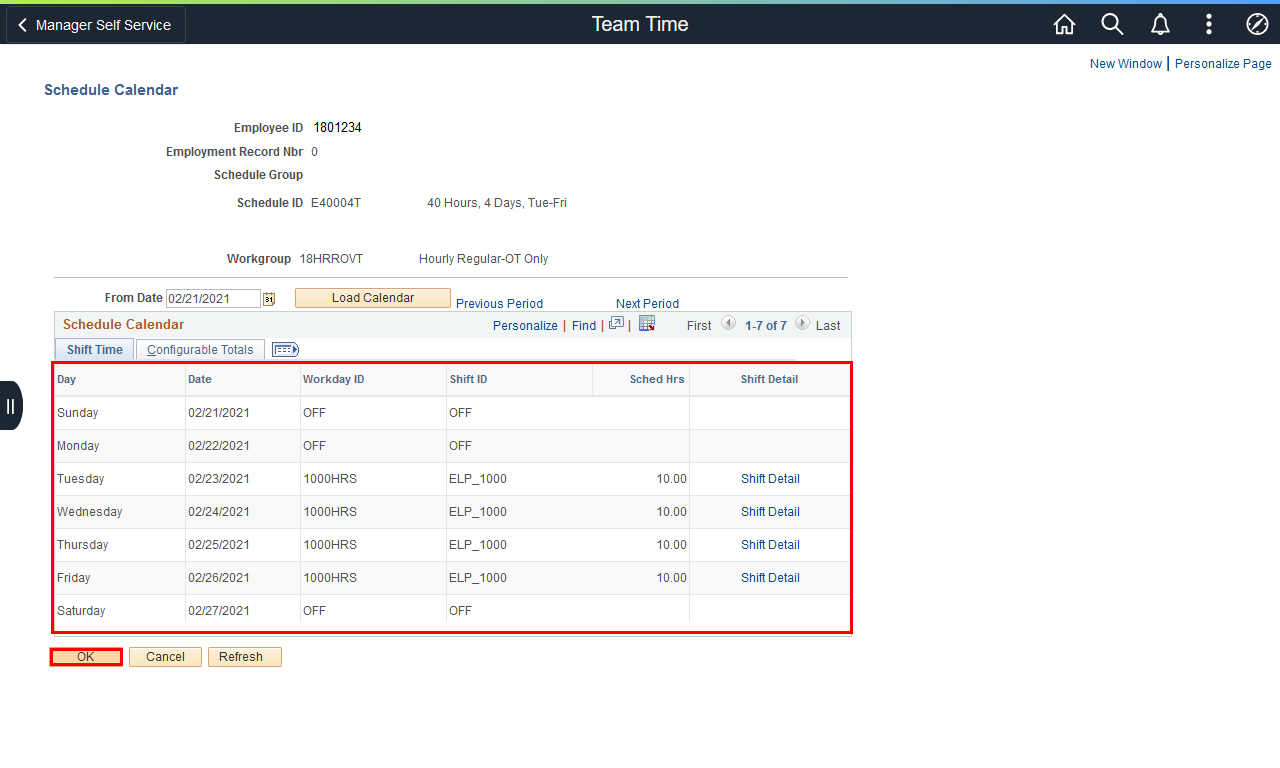
Task: Open the NavBar compass icon
Action: (x=1257, y=24)
